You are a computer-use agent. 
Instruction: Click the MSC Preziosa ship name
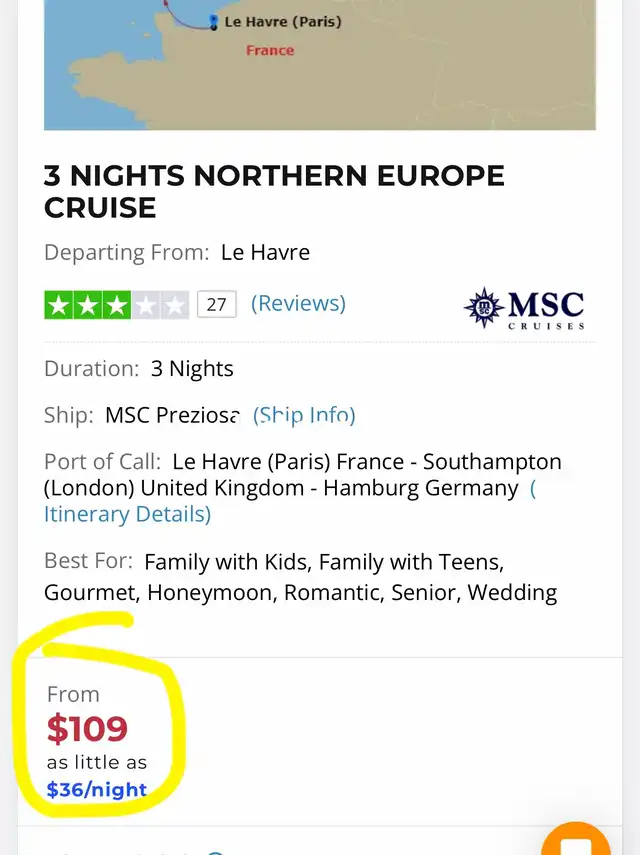coord(172,415)
